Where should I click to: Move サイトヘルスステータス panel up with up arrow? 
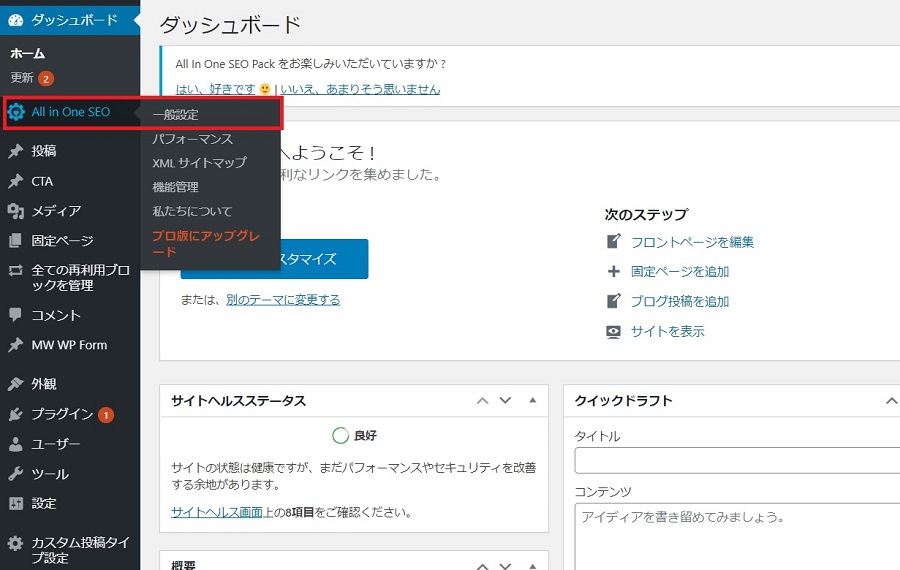(x=483, y=401)
